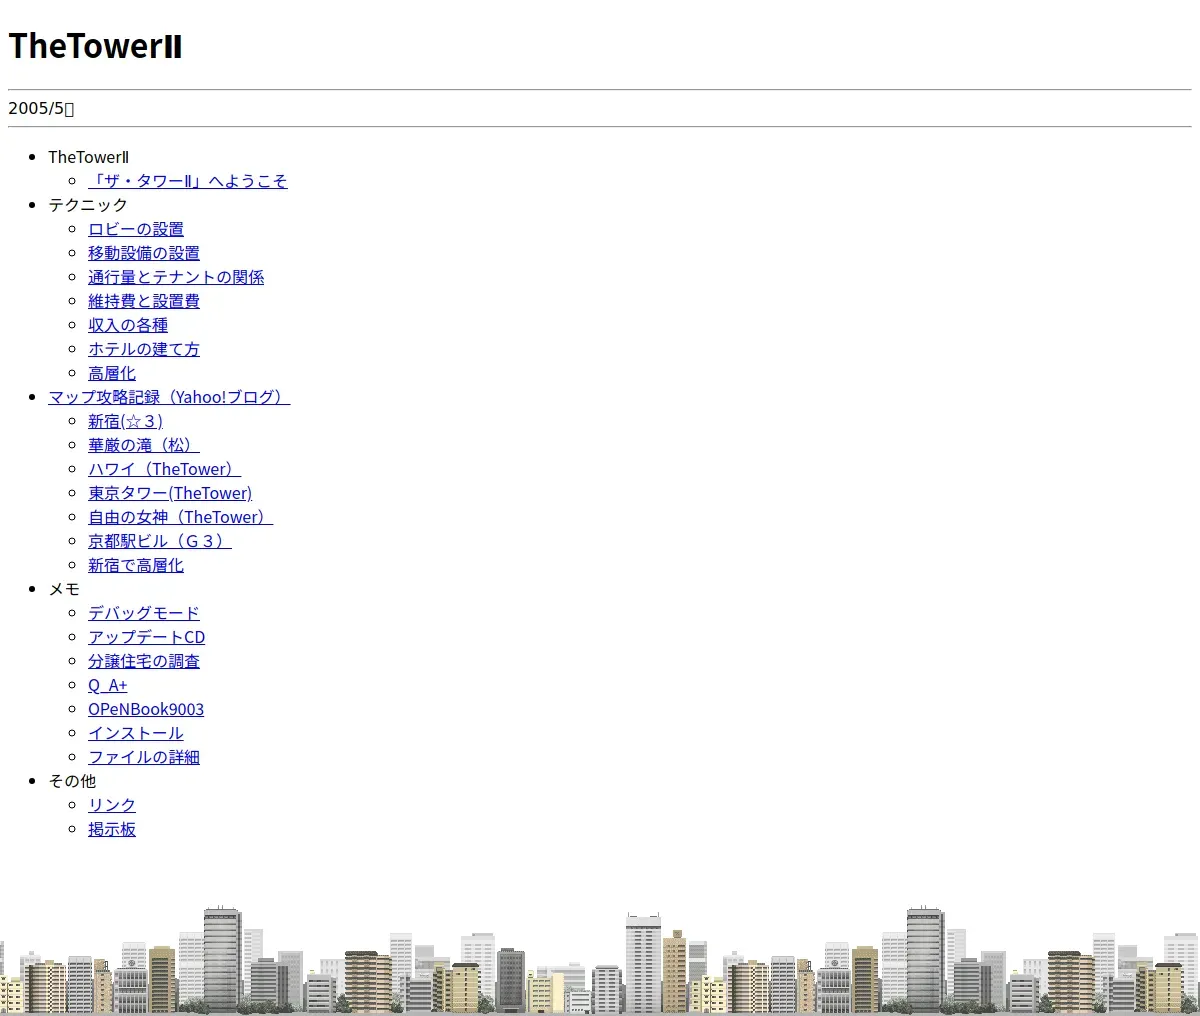This screenshot has width=1200, height=1016.
Task: Open the 「ザ・タワーⅡ」へようこそ link
Action: (x=188, y=181)
